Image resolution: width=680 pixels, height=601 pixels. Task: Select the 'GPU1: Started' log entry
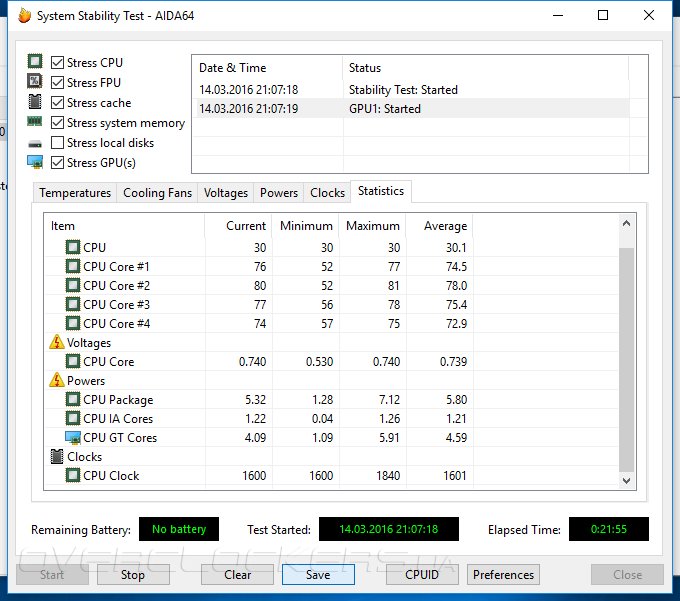tap(385, 109)
